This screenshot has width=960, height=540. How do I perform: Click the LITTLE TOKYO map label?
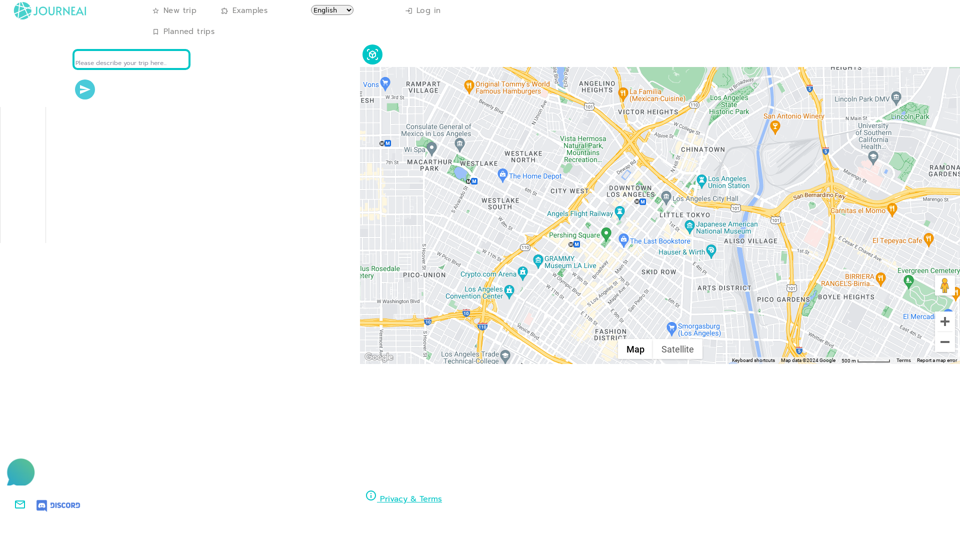click(685, 215)
